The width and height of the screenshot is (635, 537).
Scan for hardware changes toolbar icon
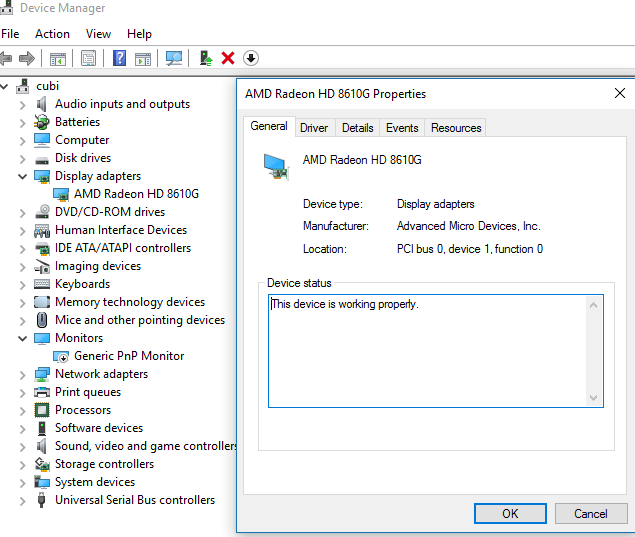pos(174,58)
